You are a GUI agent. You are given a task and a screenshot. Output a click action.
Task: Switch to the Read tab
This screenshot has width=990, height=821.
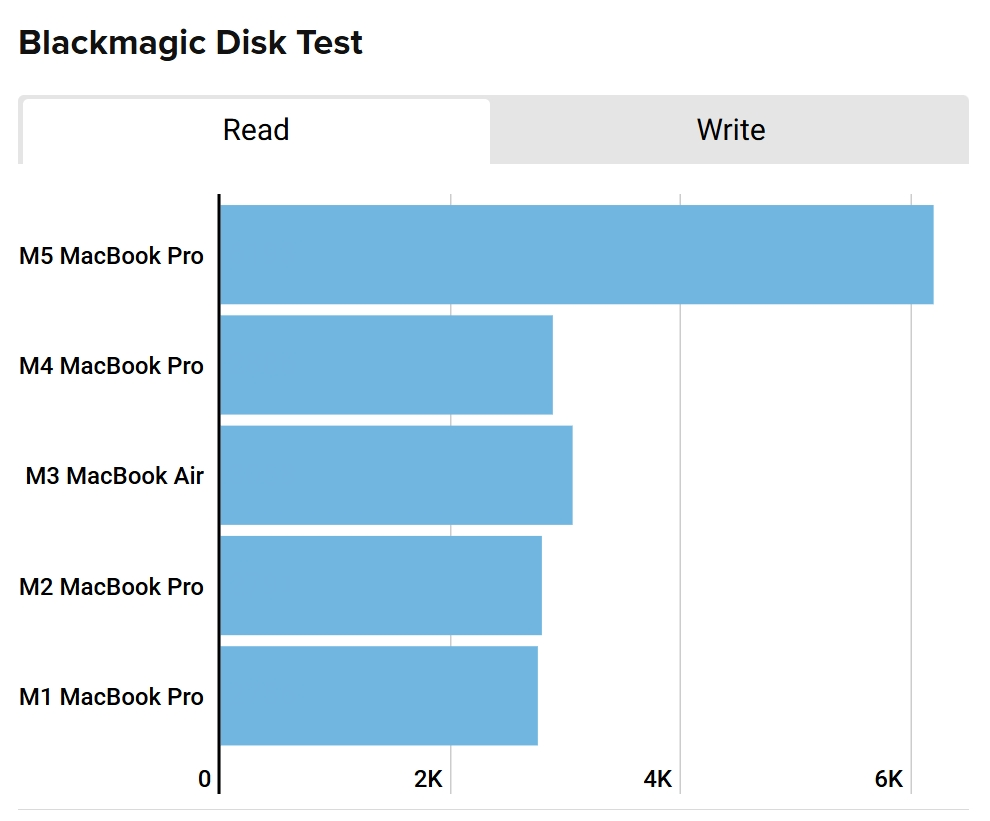[256, 130]
